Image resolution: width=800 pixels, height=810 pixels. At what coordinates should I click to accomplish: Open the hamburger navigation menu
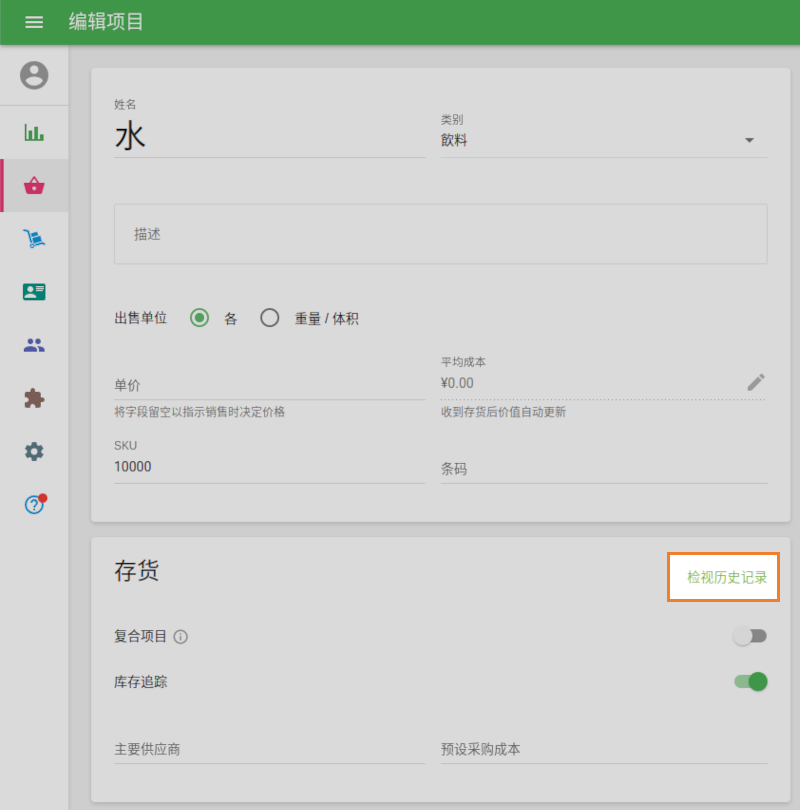pos(34,22)
